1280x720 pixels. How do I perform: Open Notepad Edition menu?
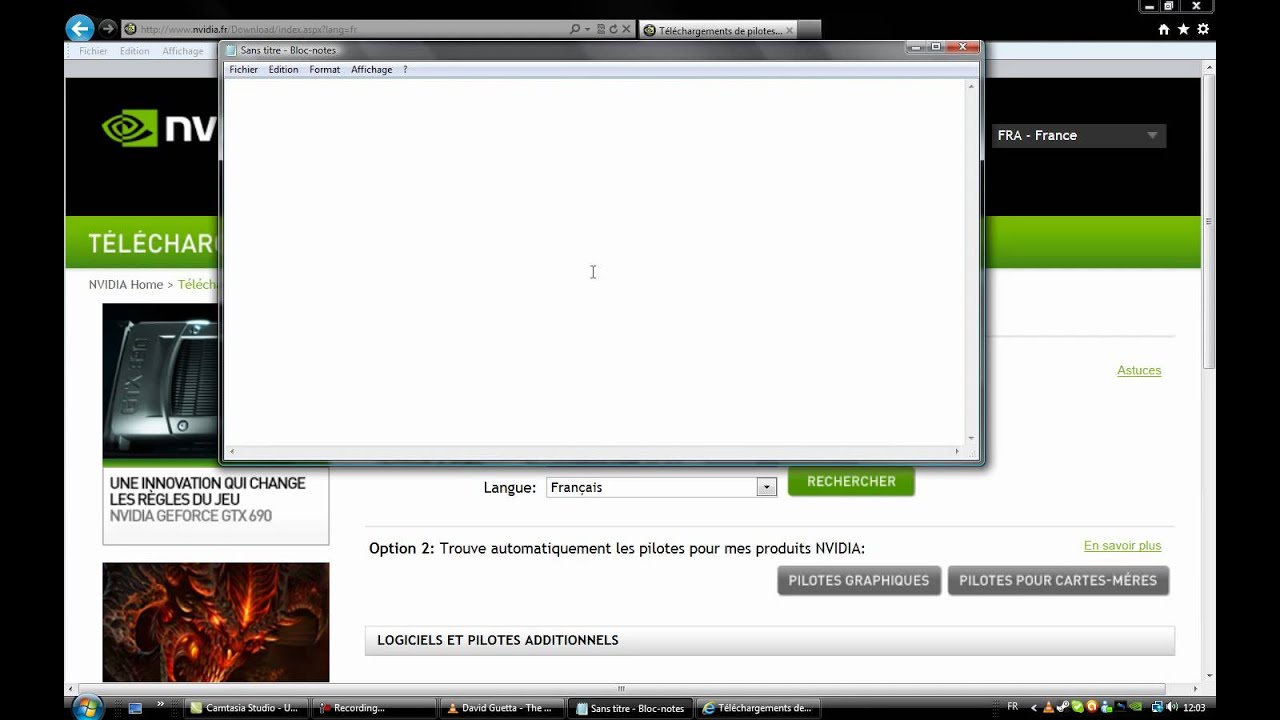pos(283,70)
